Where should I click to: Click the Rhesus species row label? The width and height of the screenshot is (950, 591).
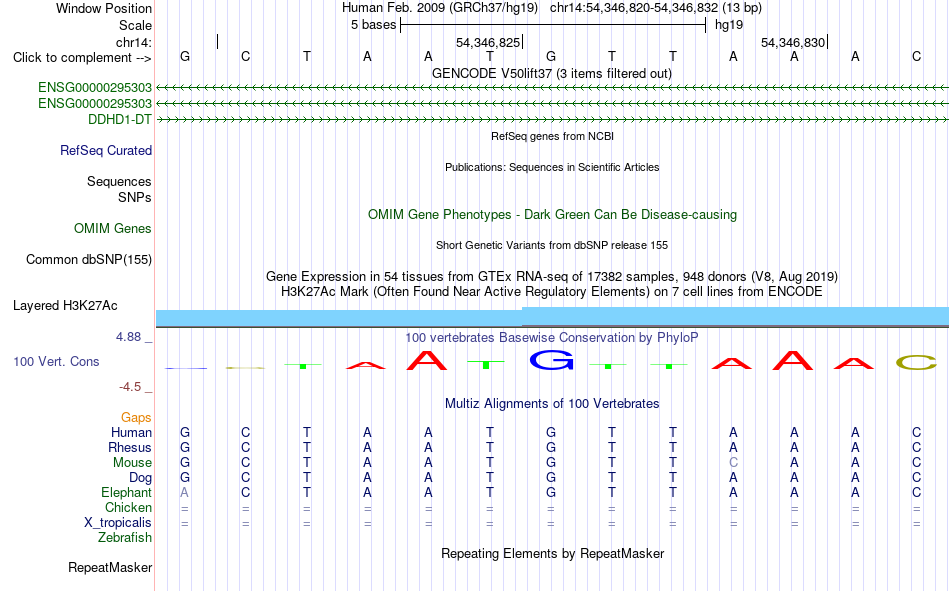point(130,447)
